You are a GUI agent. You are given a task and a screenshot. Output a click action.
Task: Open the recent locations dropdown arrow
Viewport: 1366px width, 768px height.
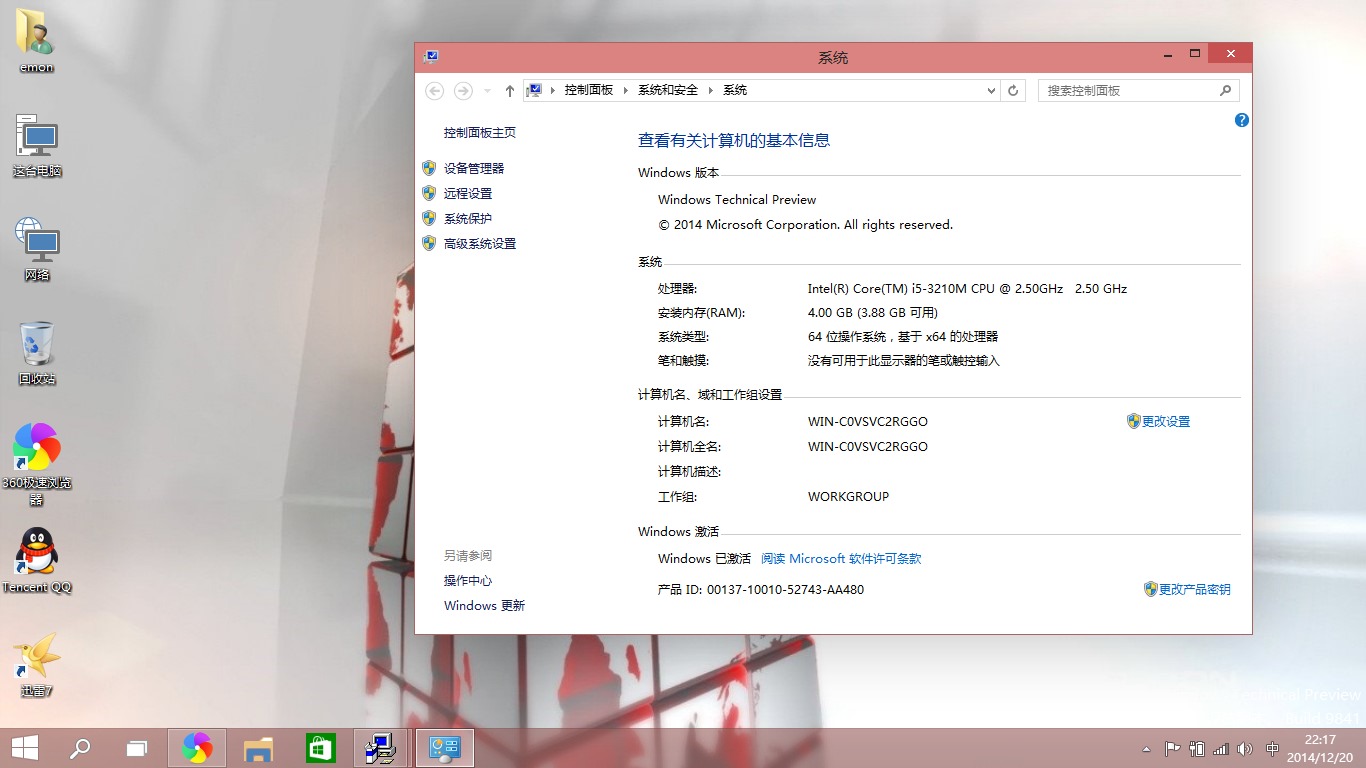(487, 91)
